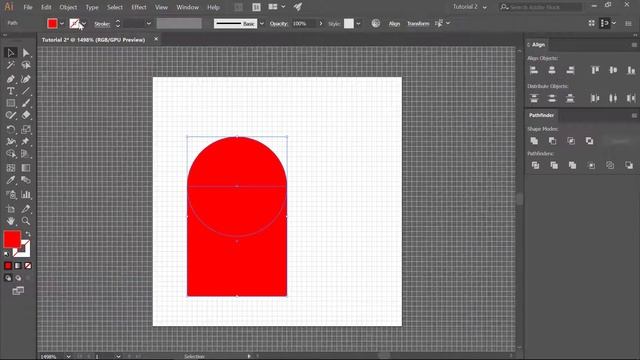640x360 pixels.
Task: Switch to Draw Behind mode
Action: click(x=18, y=278)
